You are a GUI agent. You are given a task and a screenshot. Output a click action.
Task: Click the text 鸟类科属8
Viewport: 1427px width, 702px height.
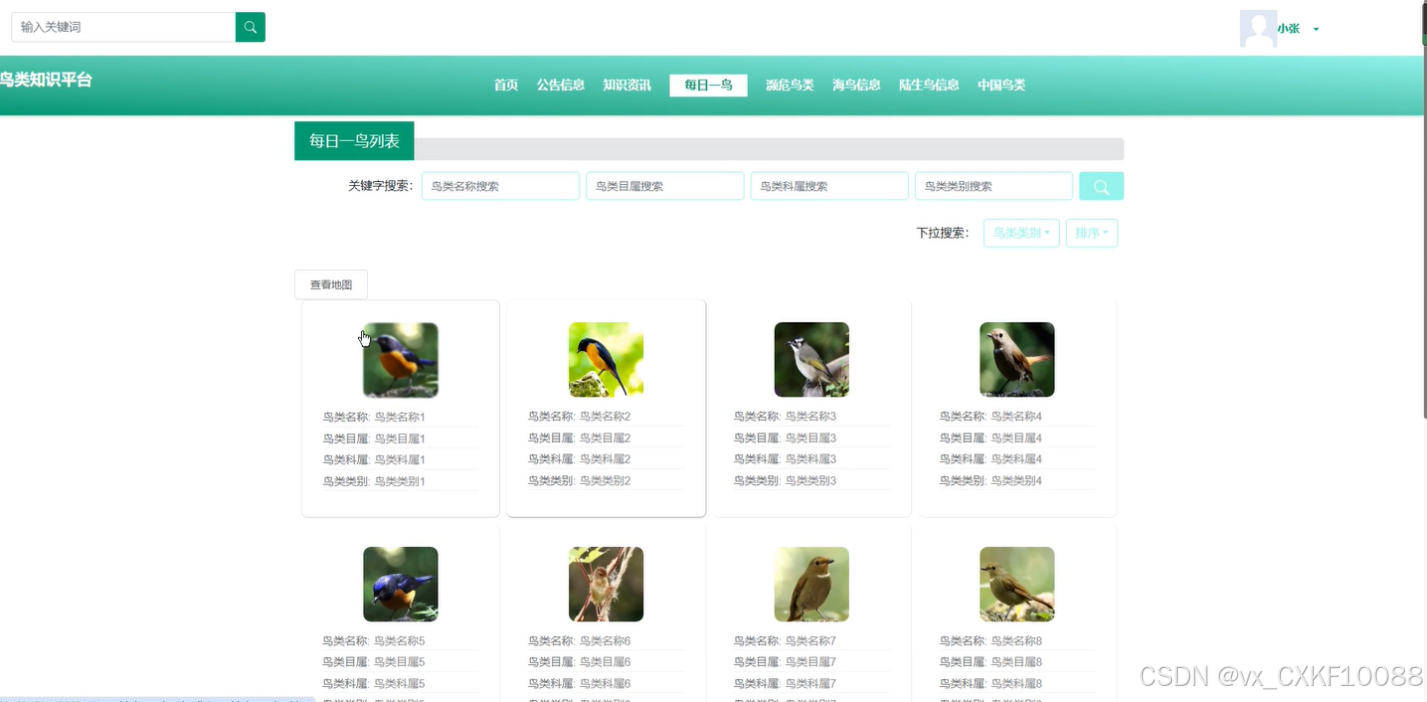coord(1017,684)
